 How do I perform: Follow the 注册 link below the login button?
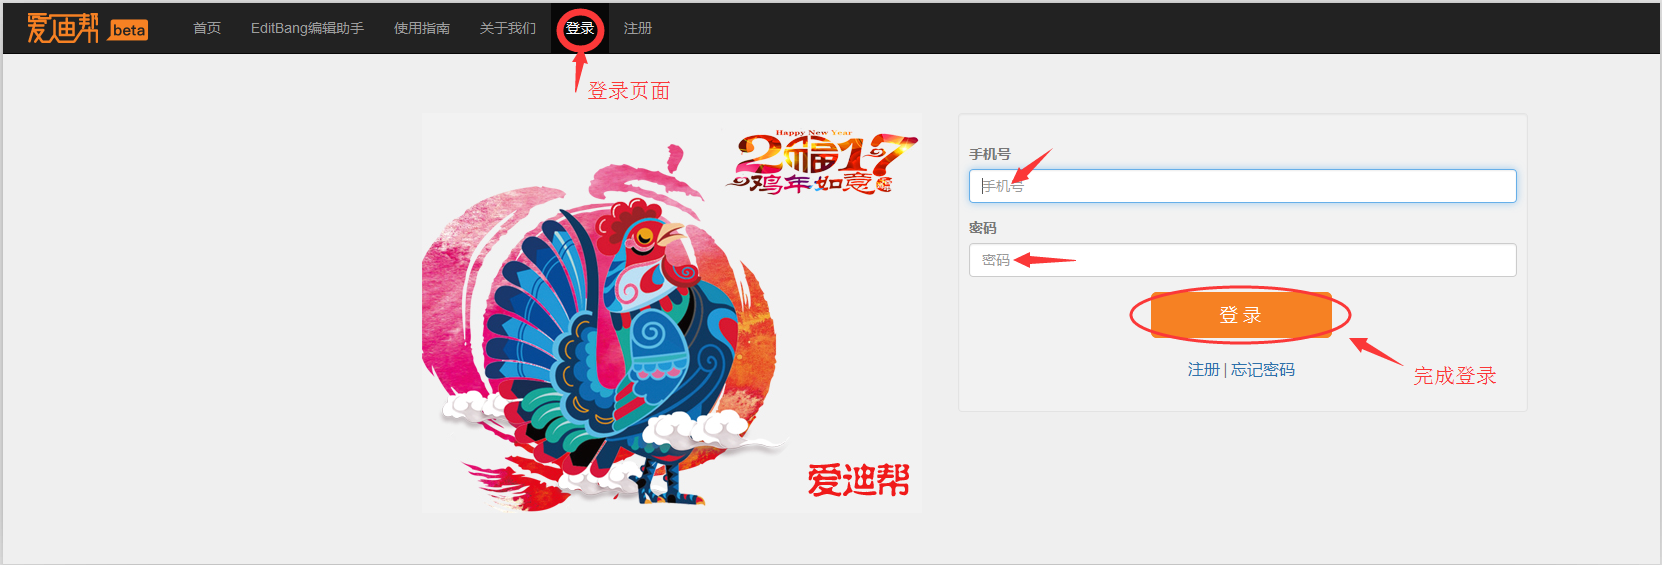tap(1203, 370)
